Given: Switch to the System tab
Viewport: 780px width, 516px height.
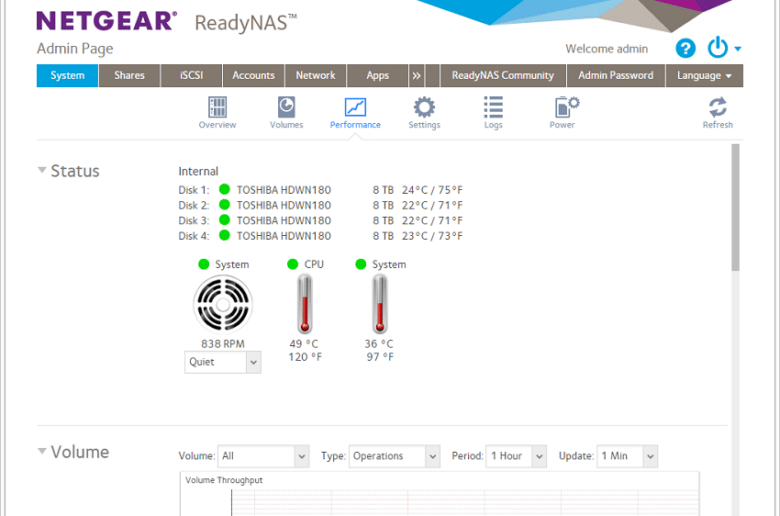Looking at the screenshot, I should (x=67, y=76).
